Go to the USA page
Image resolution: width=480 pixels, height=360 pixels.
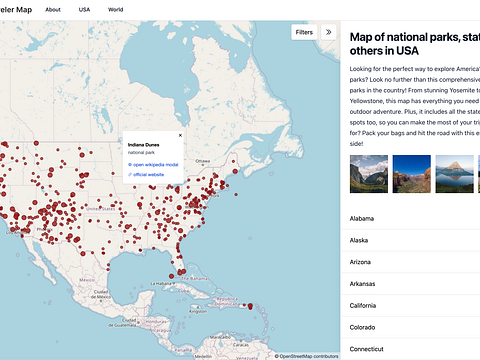pos(84,10)
